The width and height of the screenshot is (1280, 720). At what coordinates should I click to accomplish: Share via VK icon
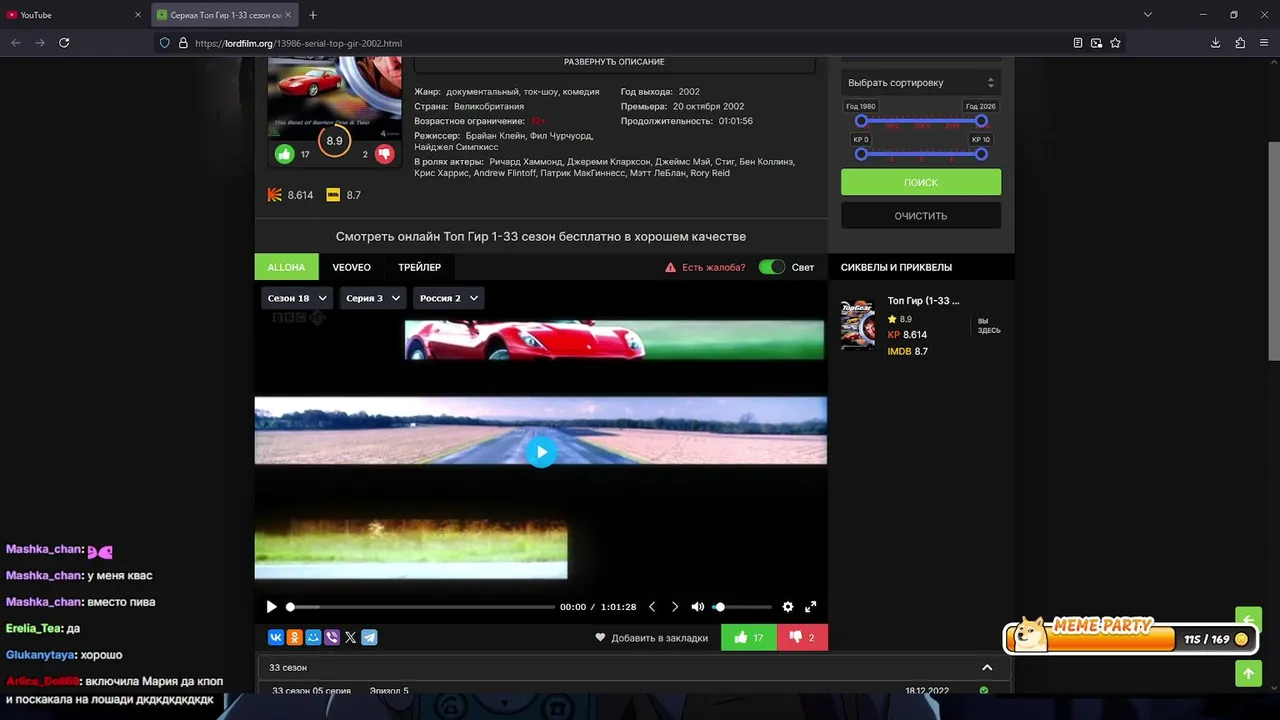pos(276,637)
